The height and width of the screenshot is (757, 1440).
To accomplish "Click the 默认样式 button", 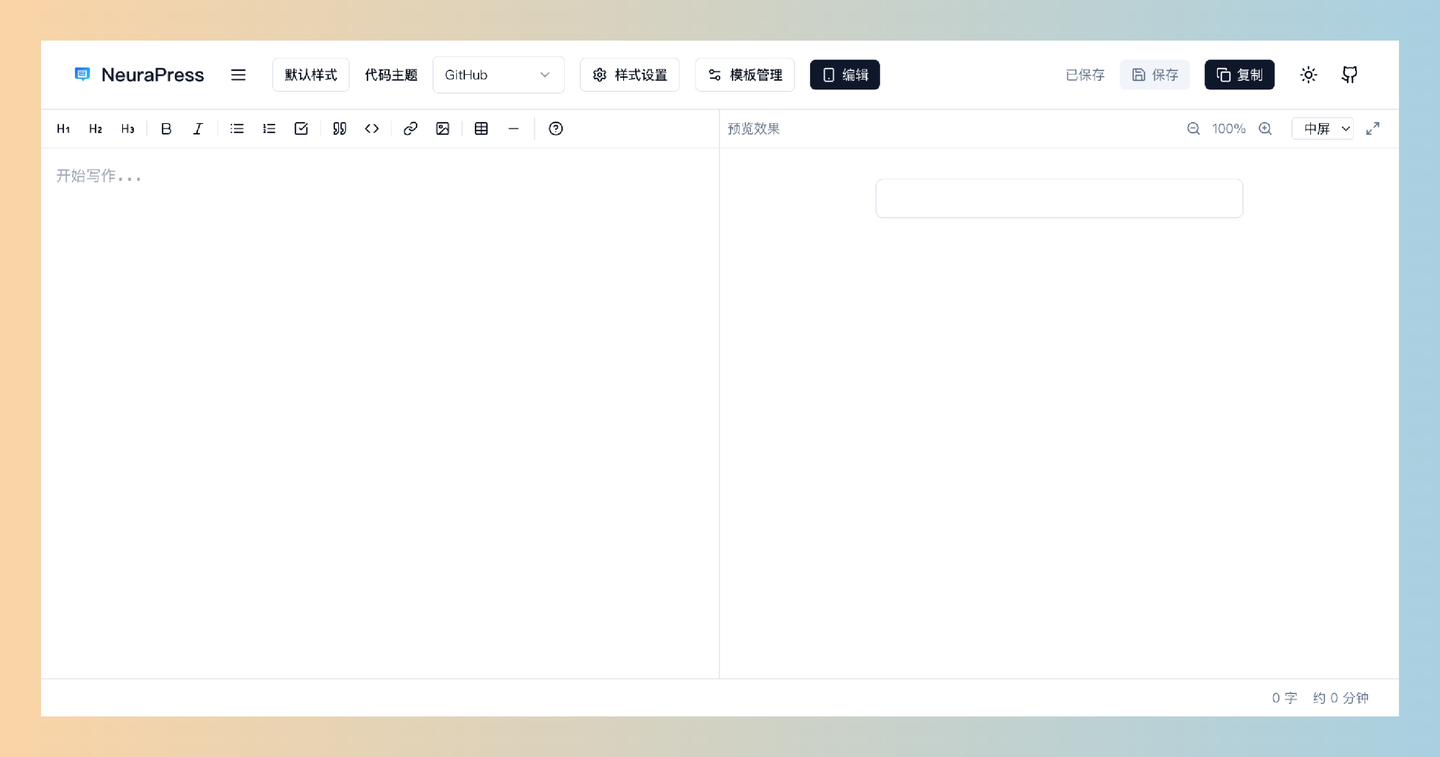I will [x=311, y=75].
